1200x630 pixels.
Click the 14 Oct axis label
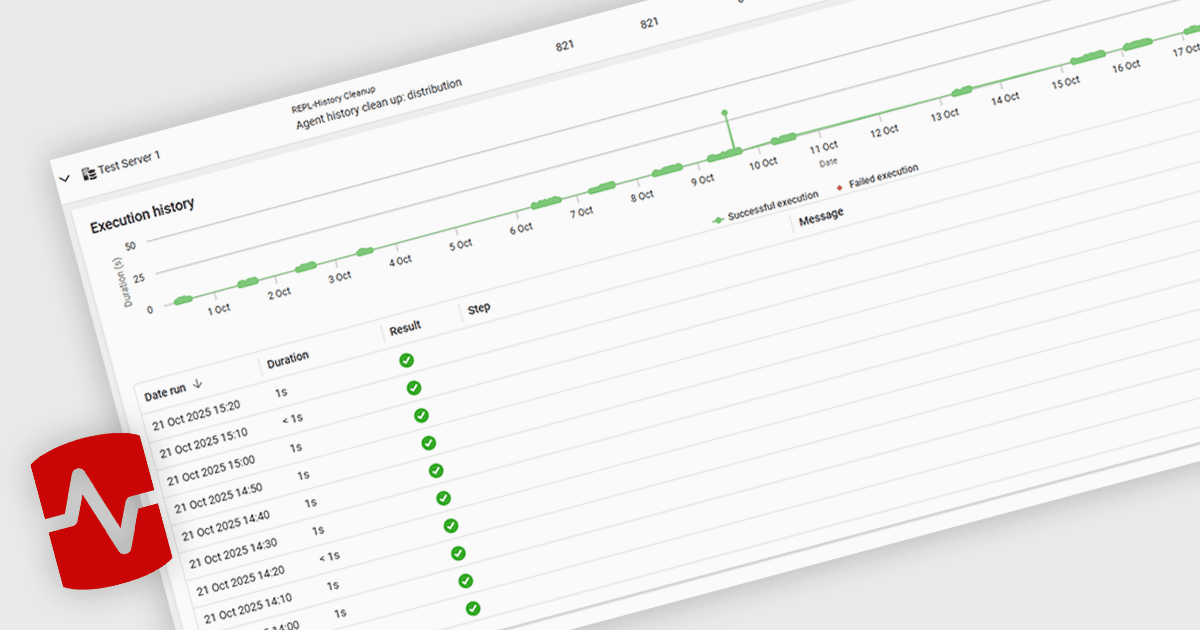coord(1005,99)
